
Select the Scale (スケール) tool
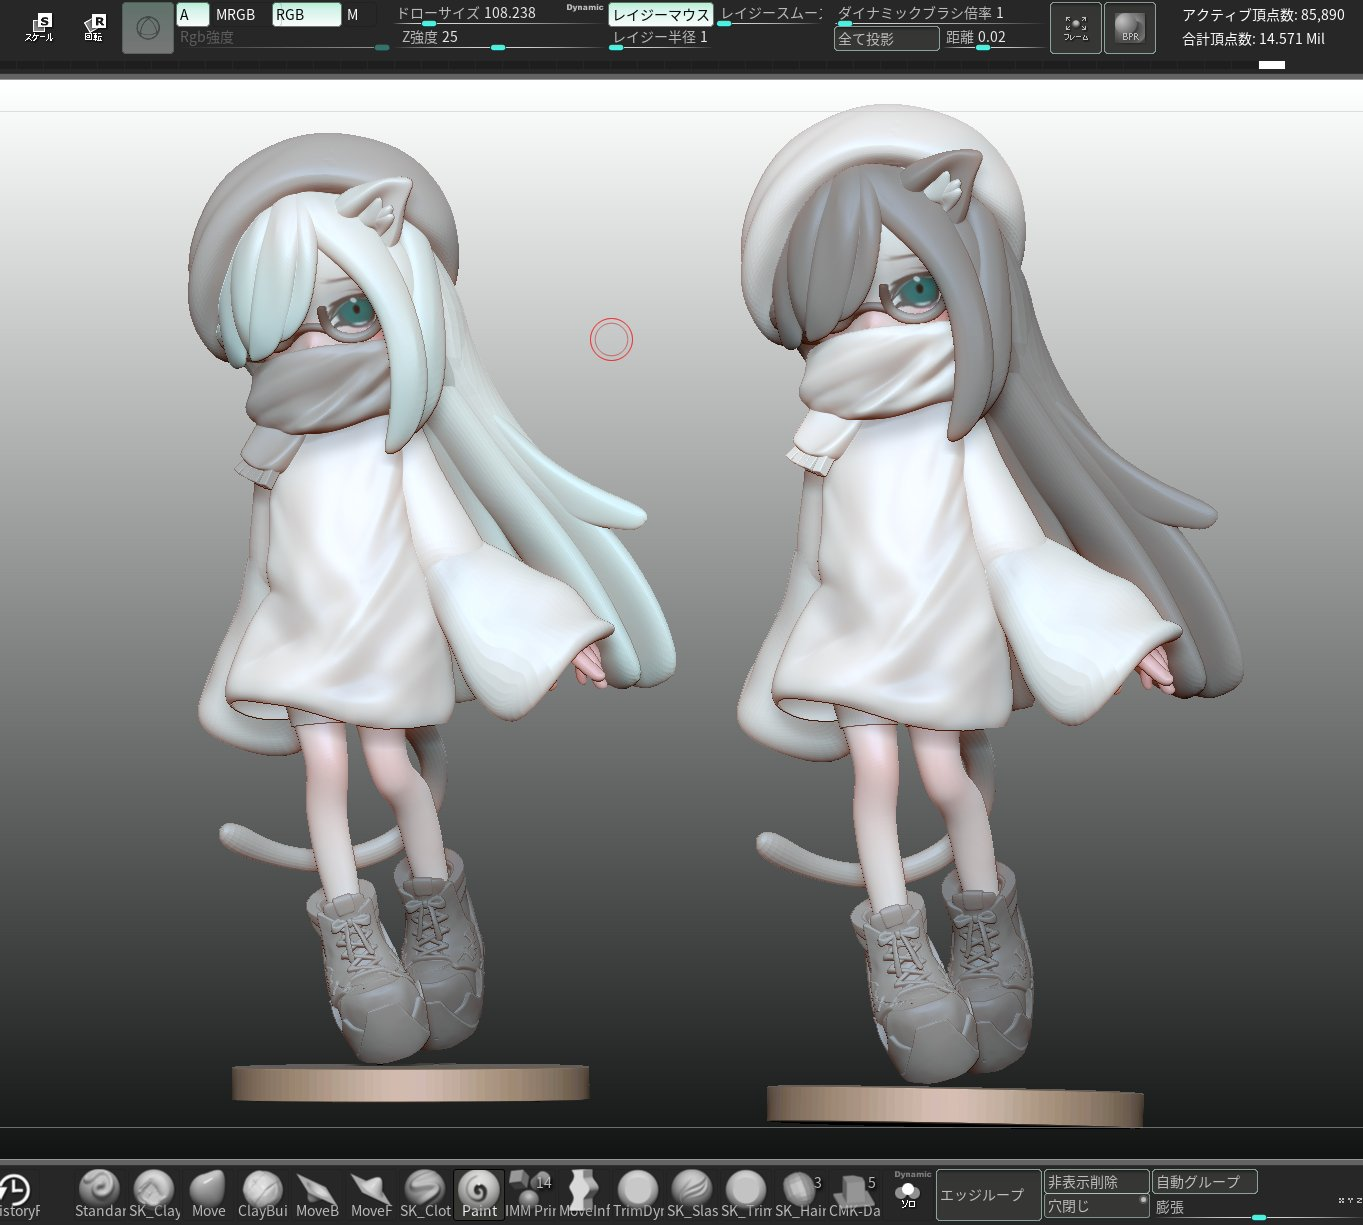pyautogui.click(x=39, y=27)
